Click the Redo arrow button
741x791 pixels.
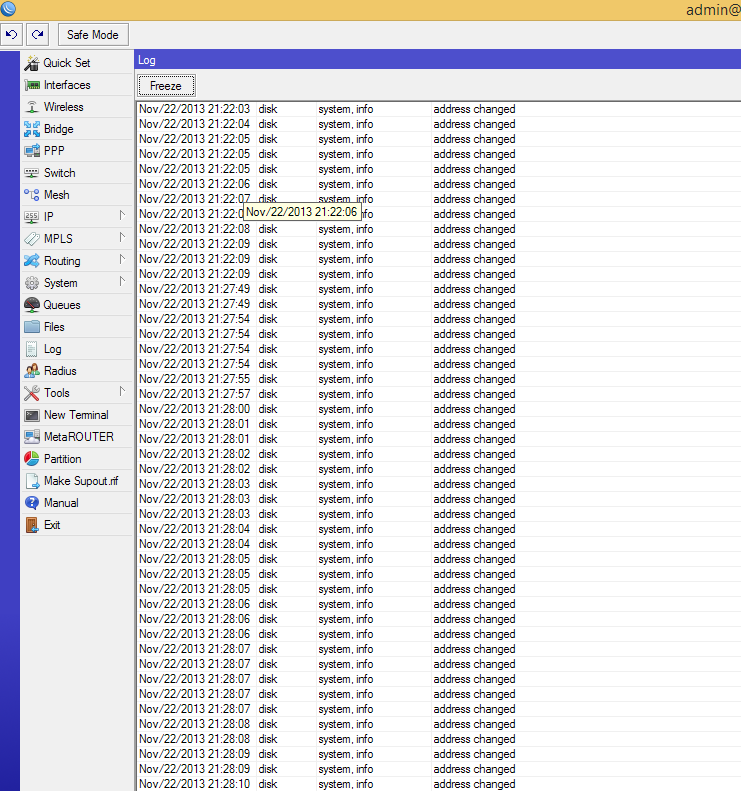pyautogui.click(x=37, y=35)
